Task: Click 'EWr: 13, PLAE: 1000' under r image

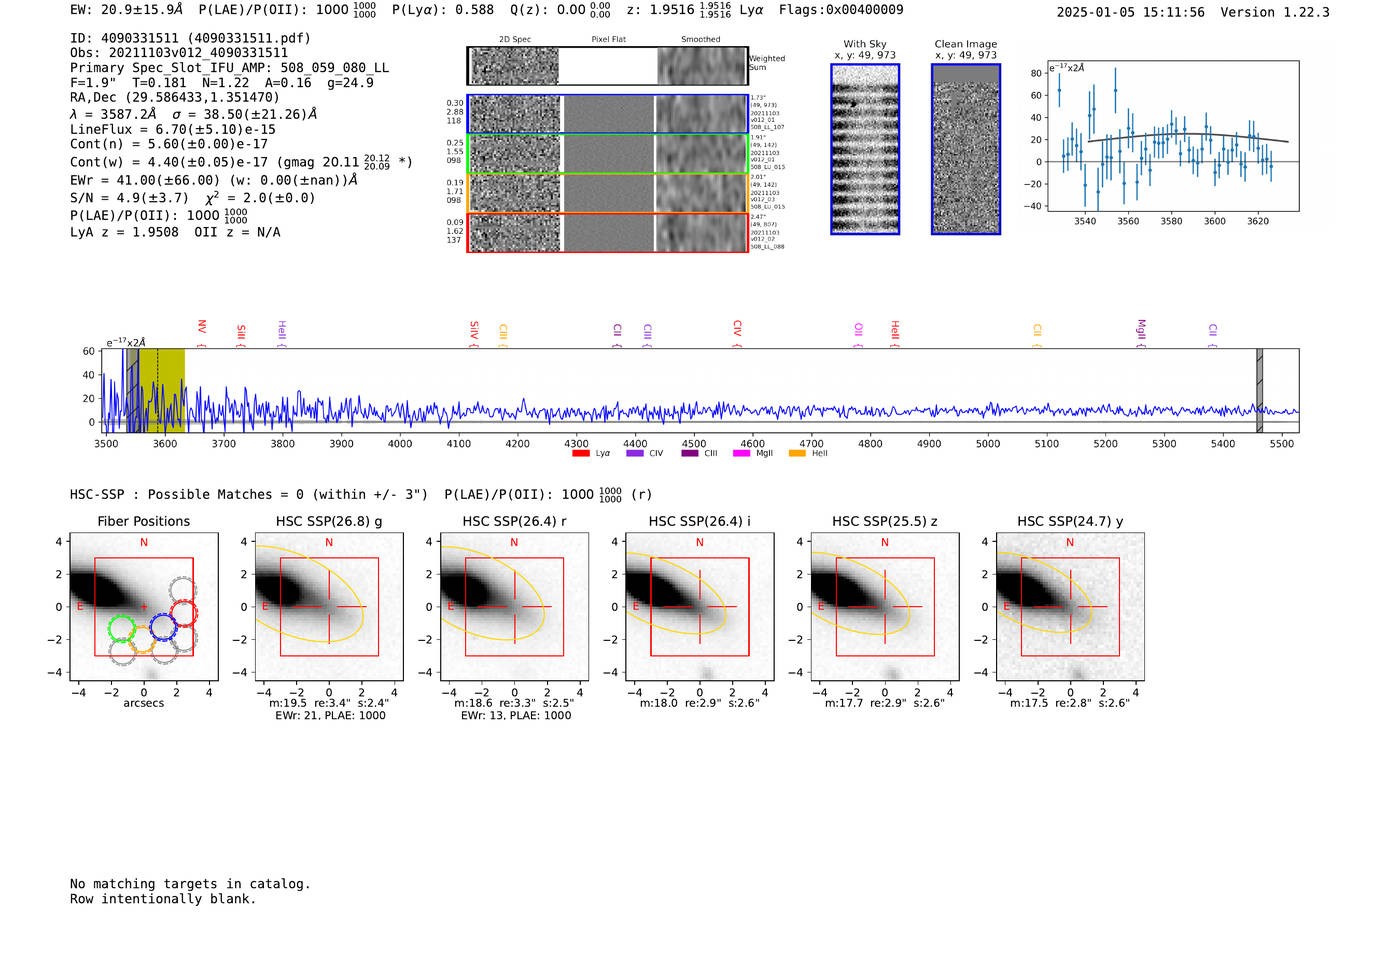Action: [516, 716]
